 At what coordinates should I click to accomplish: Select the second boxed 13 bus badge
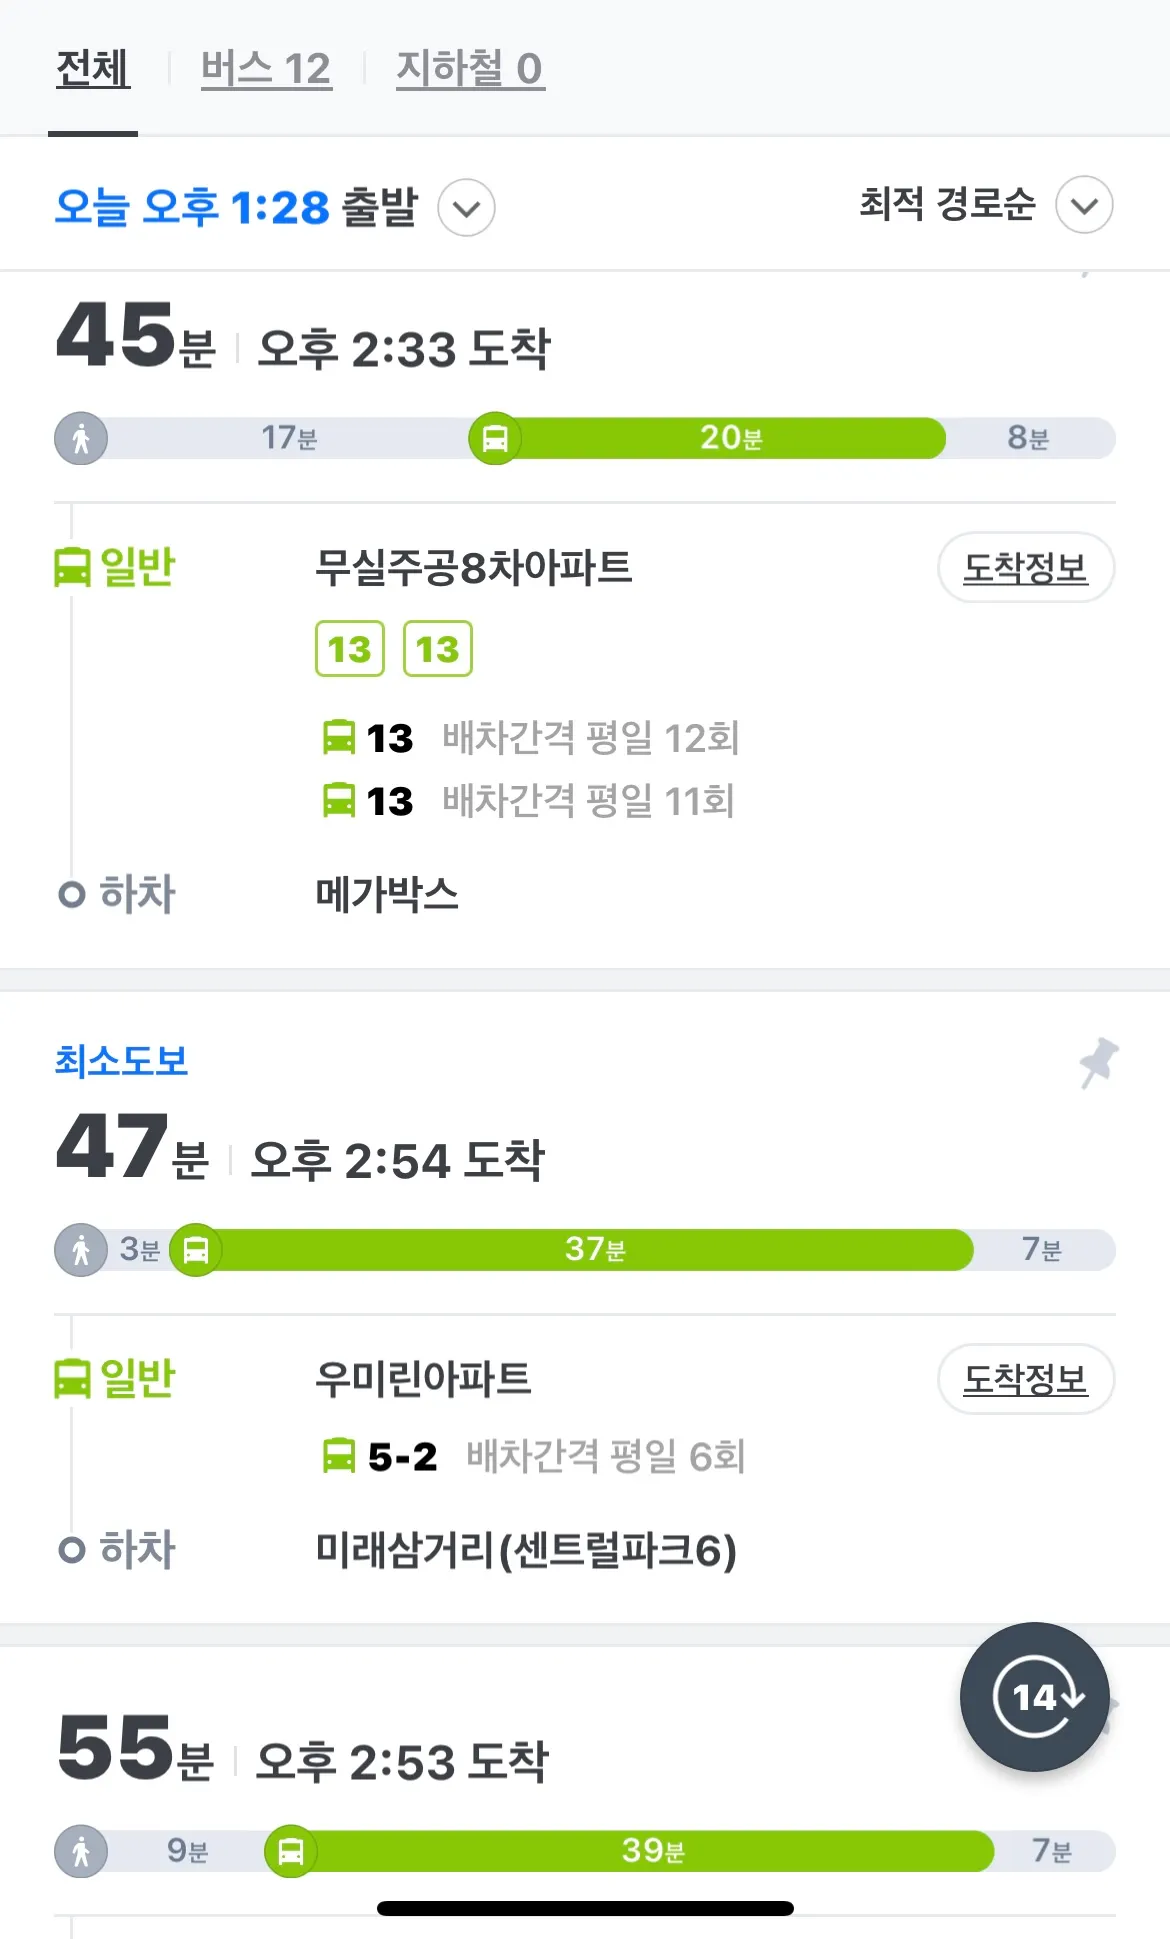click(x=438, y=649)
